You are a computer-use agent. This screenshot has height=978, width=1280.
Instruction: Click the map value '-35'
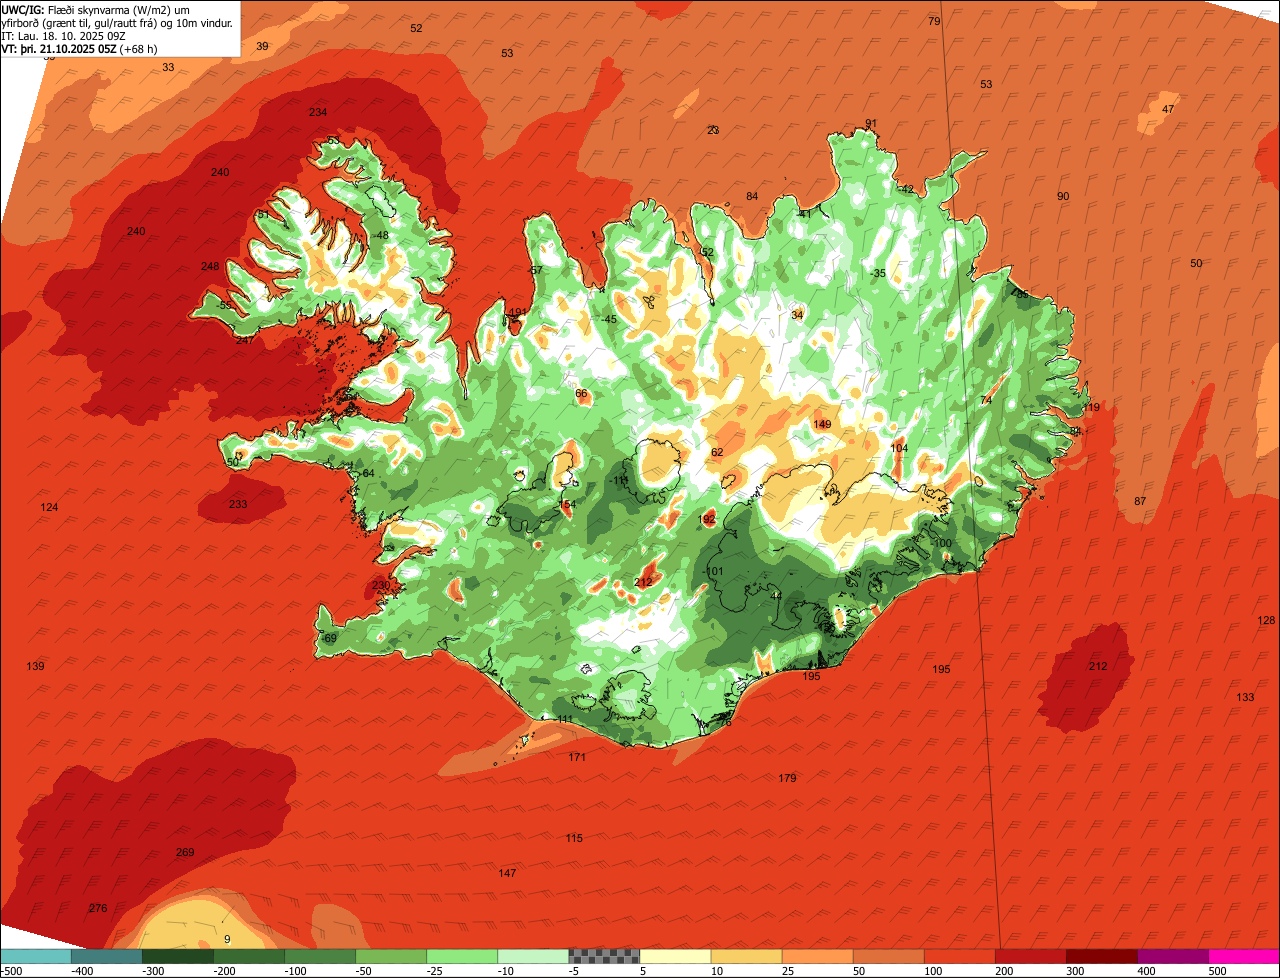877,273
